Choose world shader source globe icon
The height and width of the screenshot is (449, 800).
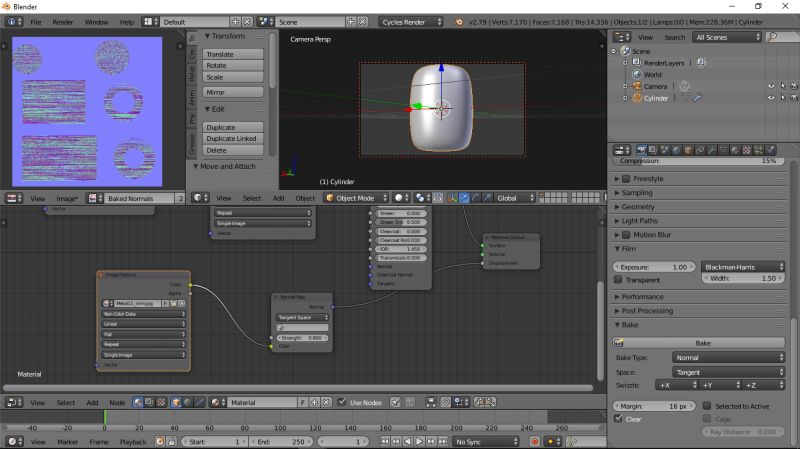pos(187,403)
